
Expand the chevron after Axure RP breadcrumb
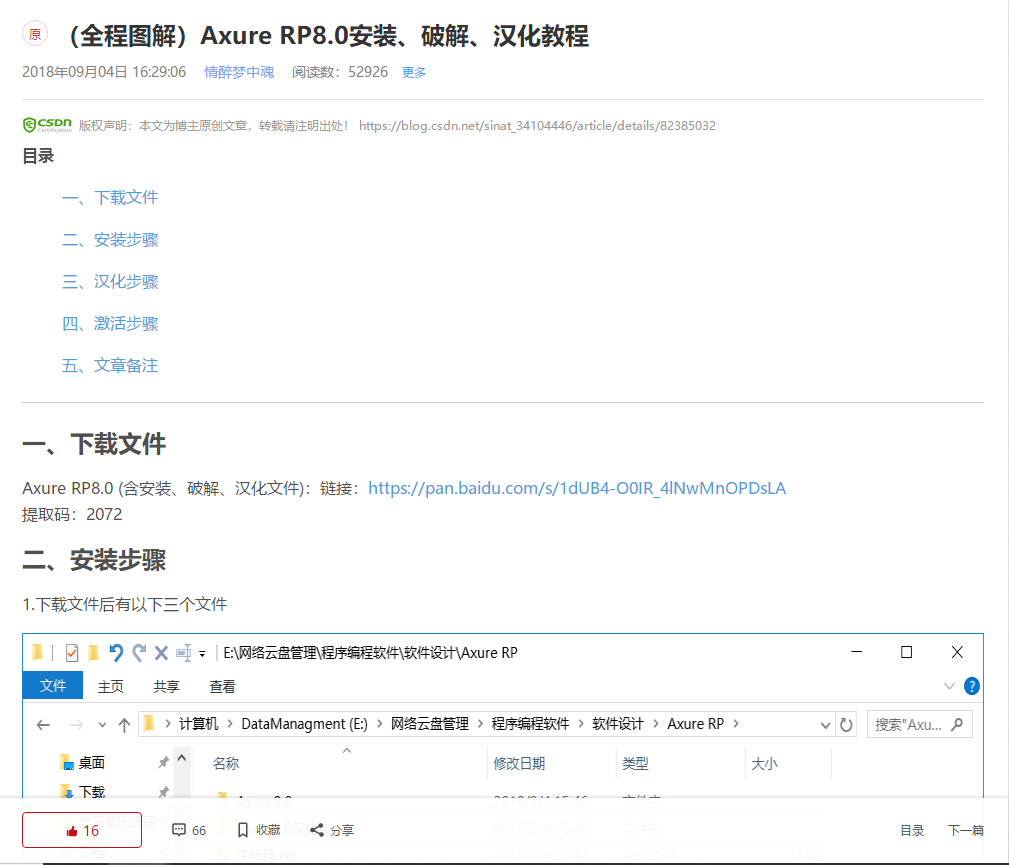coord(736,724)
